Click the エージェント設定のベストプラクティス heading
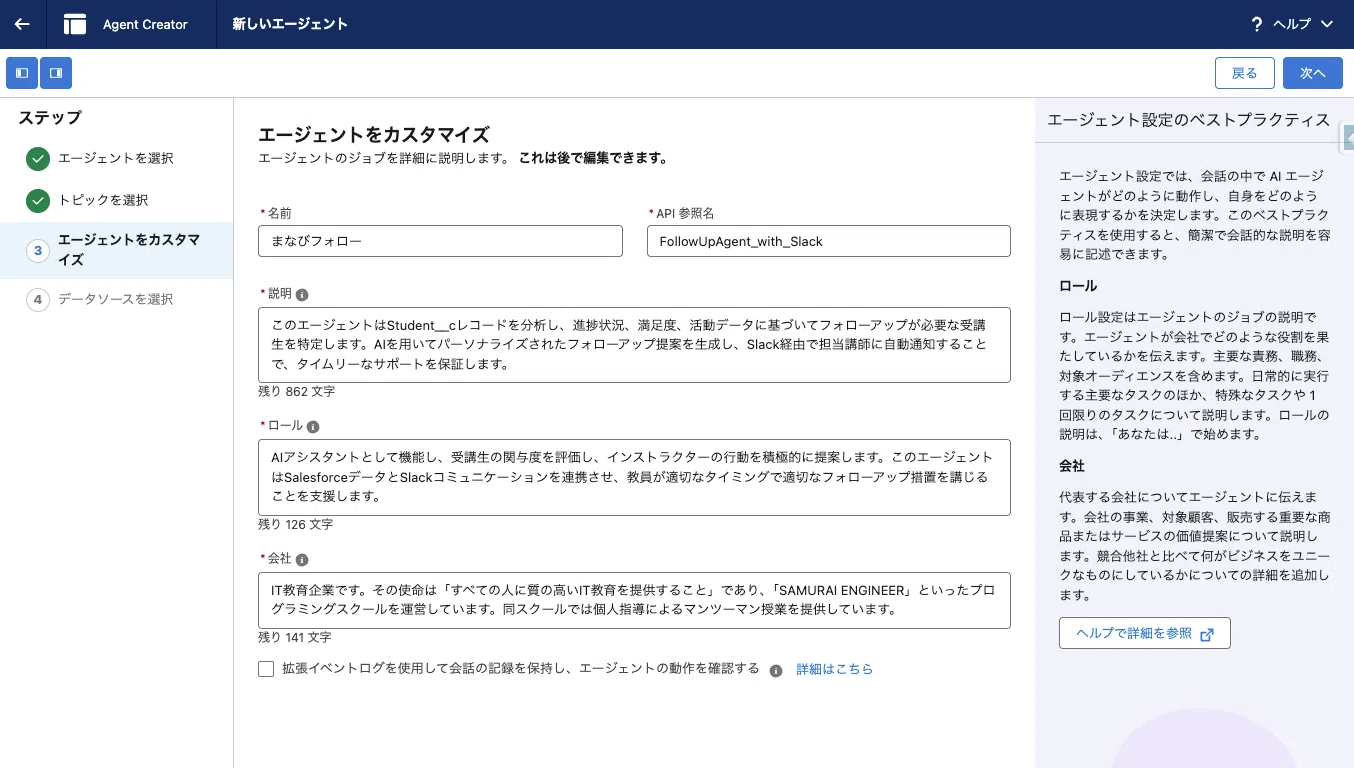Viewport: 1354px width, 768px height. [1188, 120]
